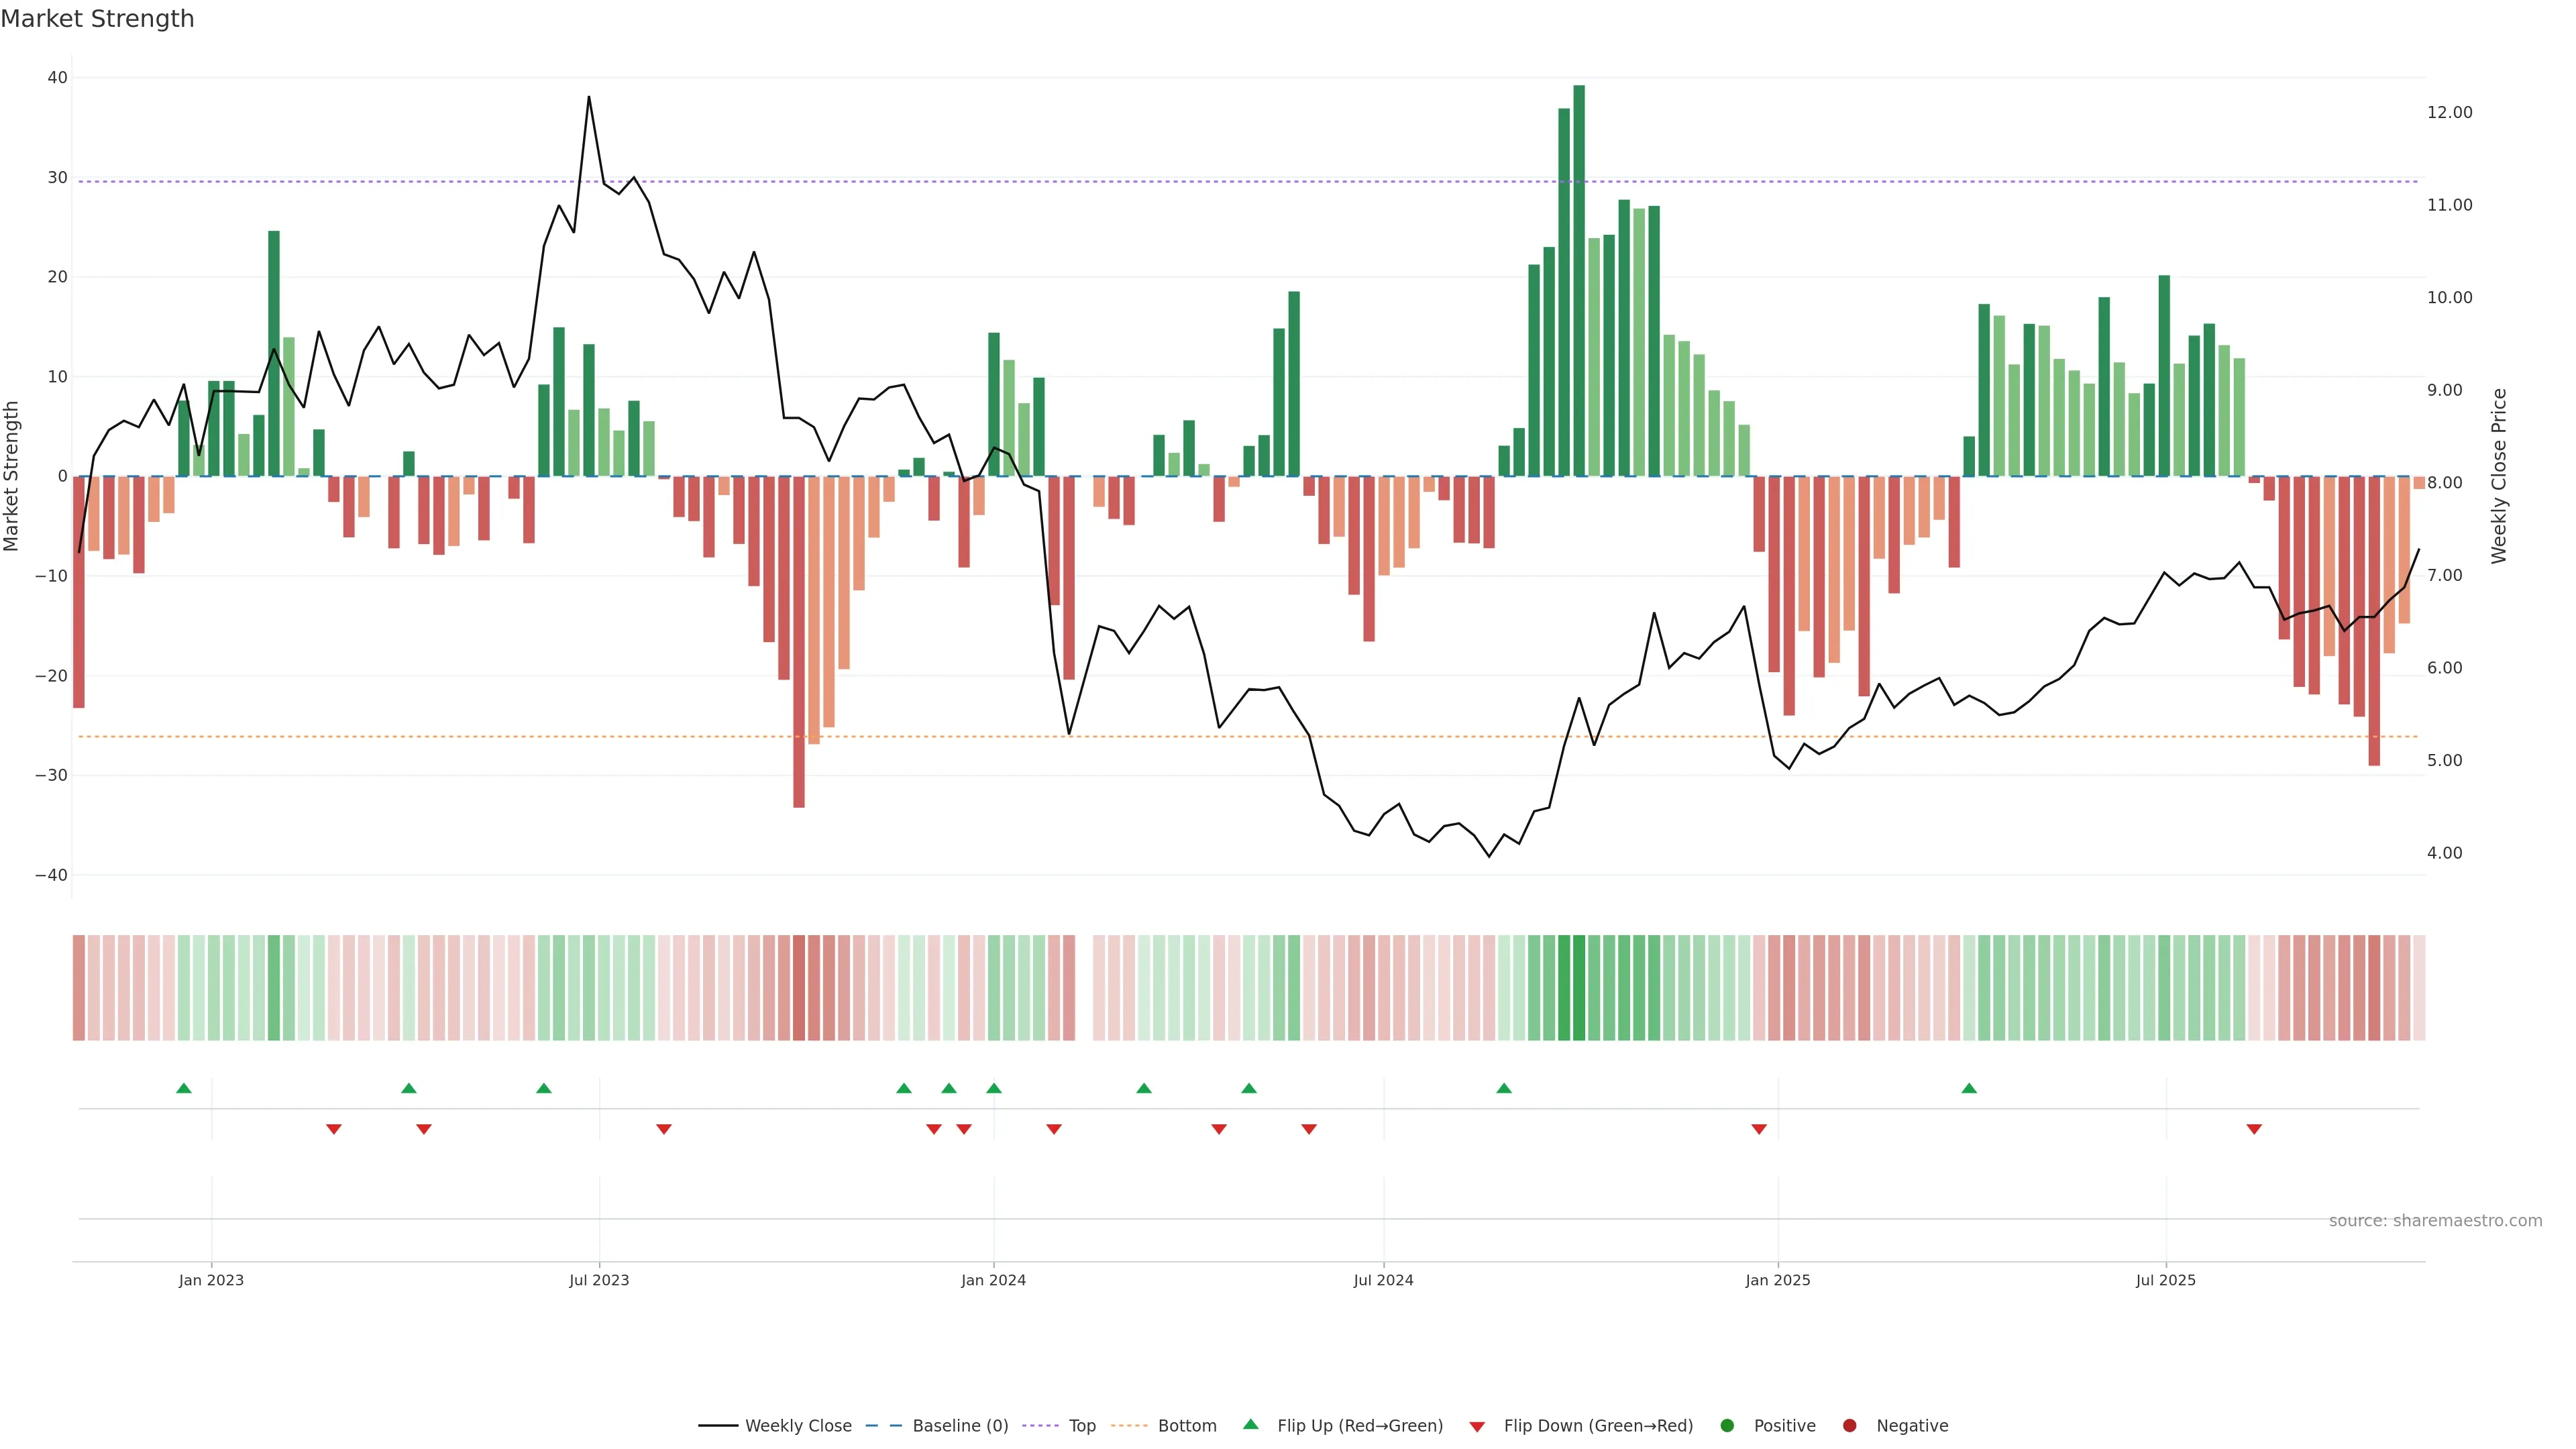This screenshot has height=1449, width=2576.
Task: Click the green Flip Up triangle legend icon
Action: 1250,1424
